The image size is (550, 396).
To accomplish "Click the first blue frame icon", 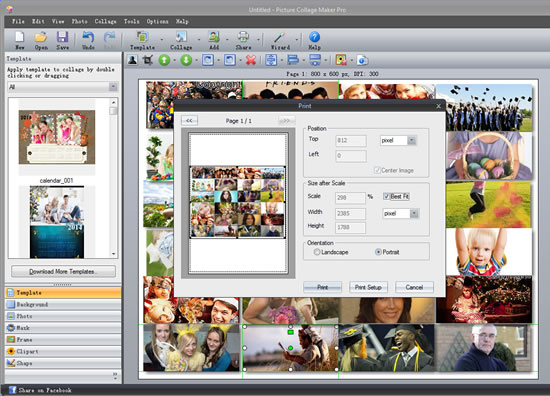I will [208, 60].
